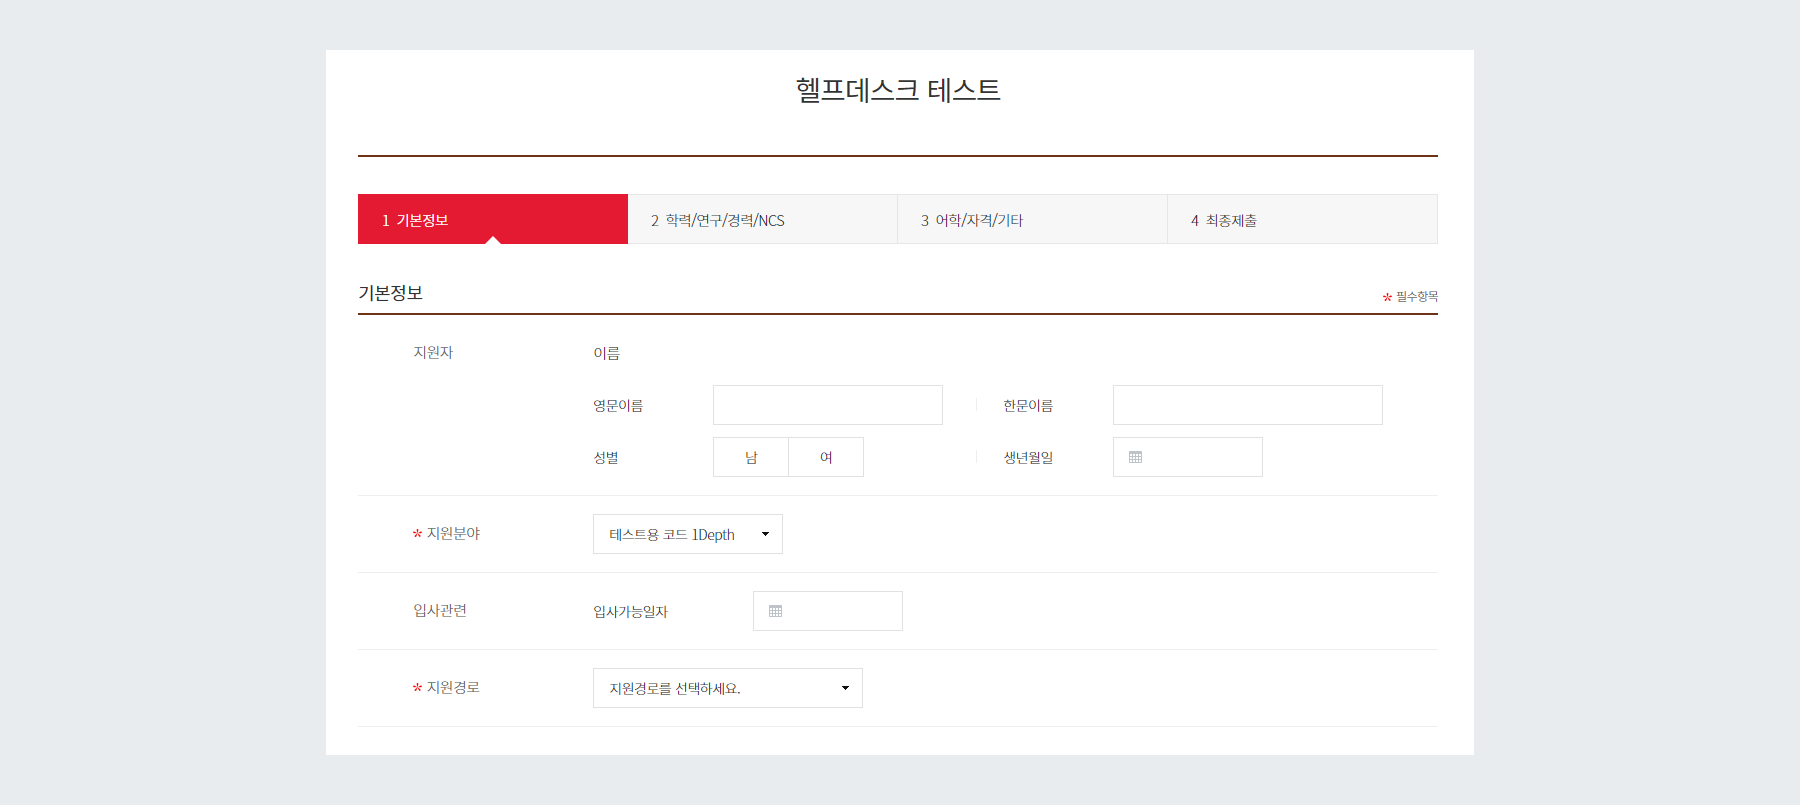This screenshot has height=805, width=1800.
Task: Open the 3 어학/자격/기타 tab
Action: (x=1033, y=219)
